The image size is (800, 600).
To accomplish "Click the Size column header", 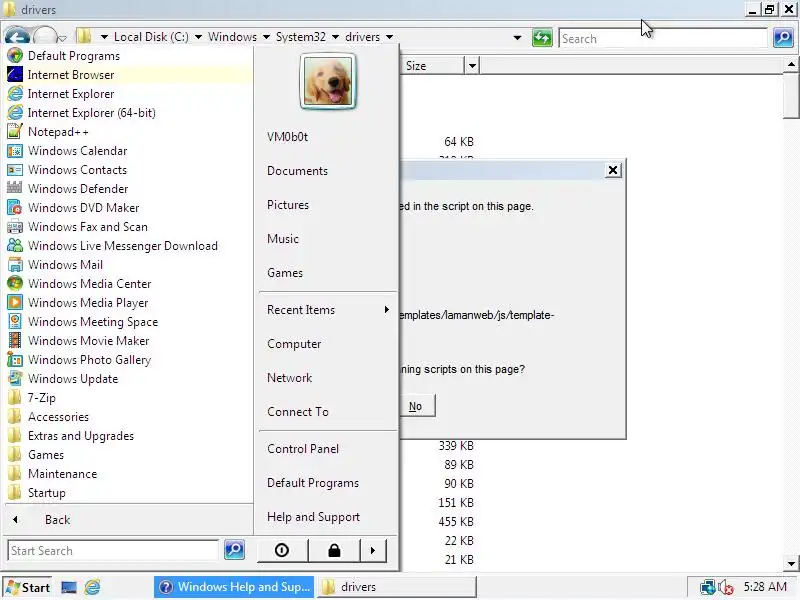I will click(433, 66).
